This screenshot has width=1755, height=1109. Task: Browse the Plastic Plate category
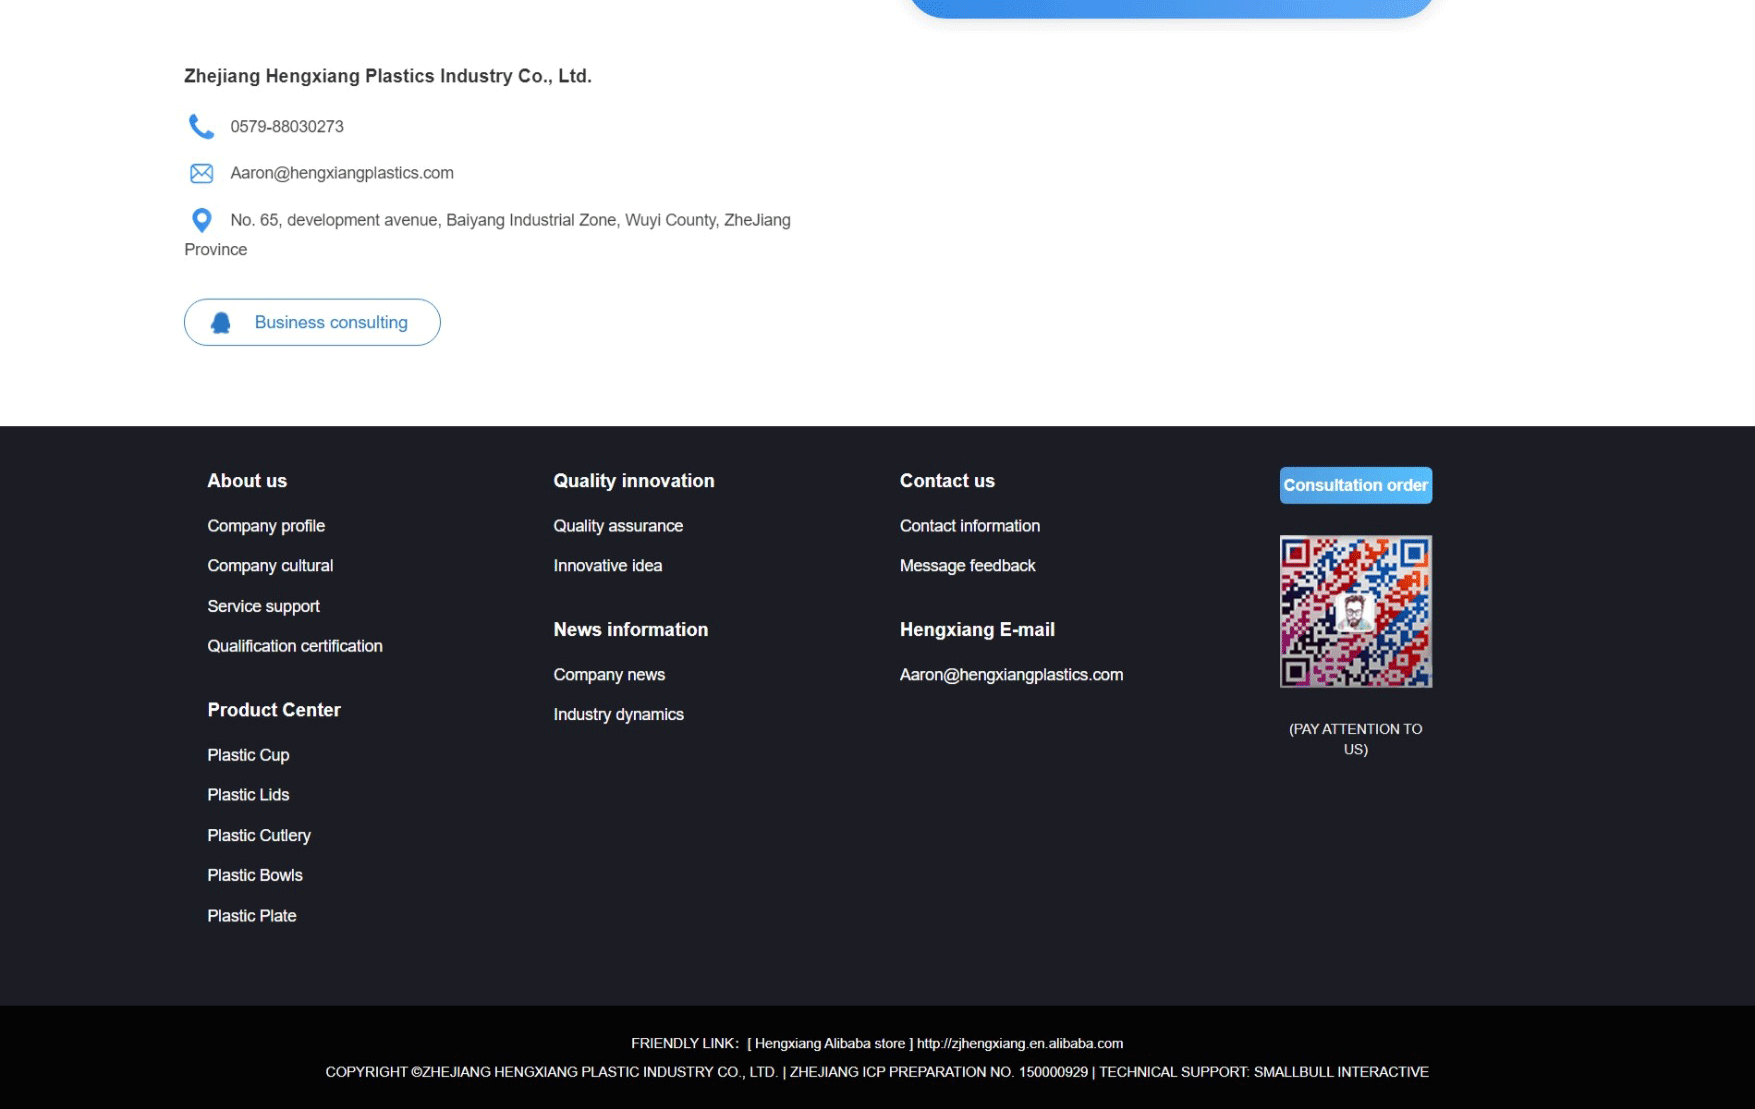click(x=252, y=916)
